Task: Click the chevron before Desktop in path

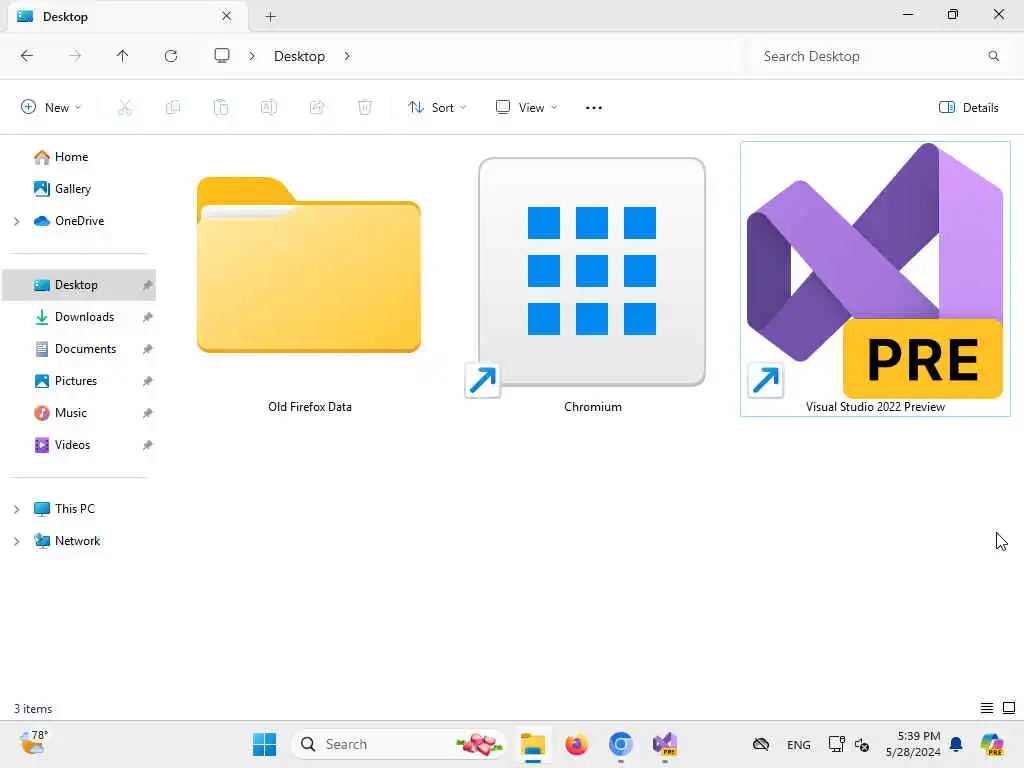Action: 252,56
